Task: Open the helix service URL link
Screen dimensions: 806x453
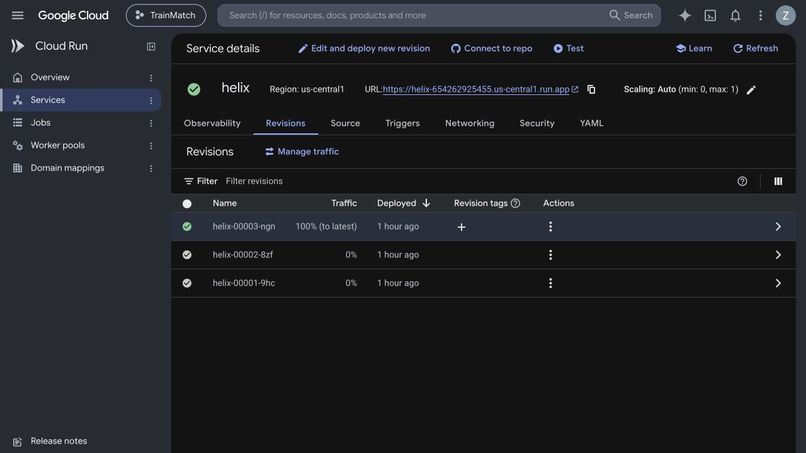Action: [x=476, y=89]
